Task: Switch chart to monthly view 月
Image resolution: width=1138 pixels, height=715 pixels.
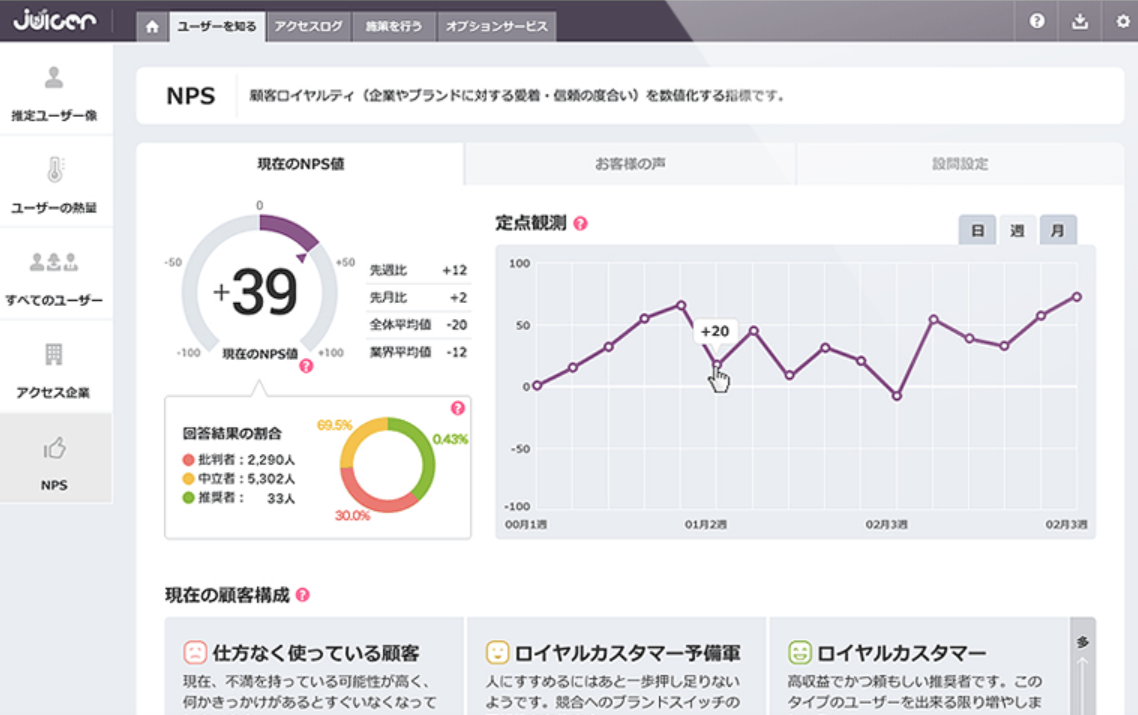Action: [x=1057, y=231]
